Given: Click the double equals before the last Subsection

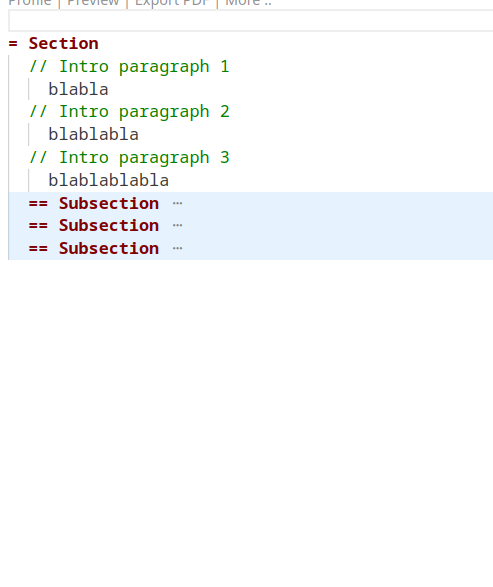Looking at the screenshot, I should [x=38, y=249].
